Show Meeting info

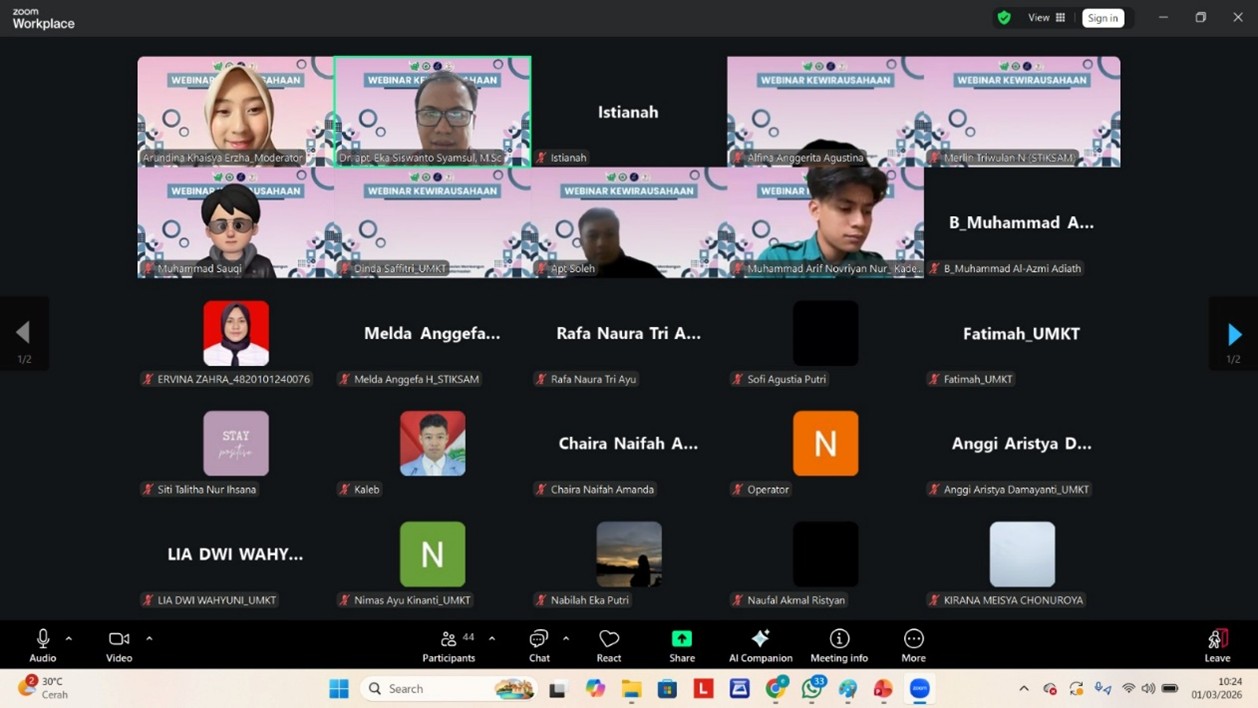pyautogui.click(x=839, y=645)
